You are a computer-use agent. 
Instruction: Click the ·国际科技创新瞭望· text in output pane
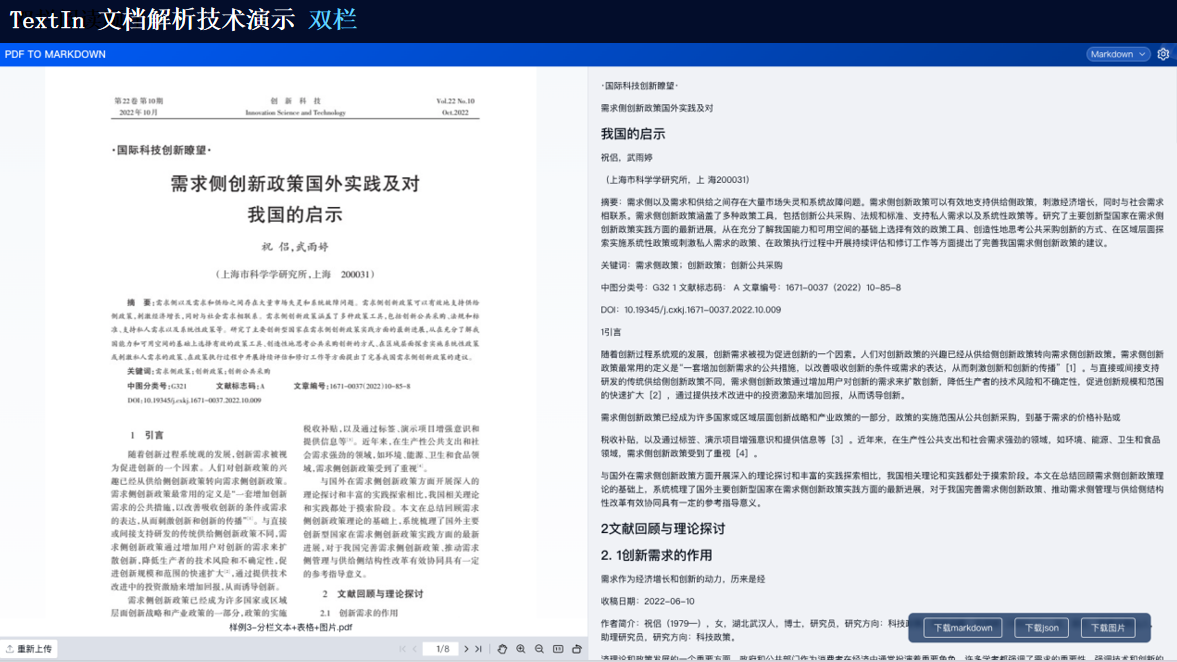click(x=639, y=86)
